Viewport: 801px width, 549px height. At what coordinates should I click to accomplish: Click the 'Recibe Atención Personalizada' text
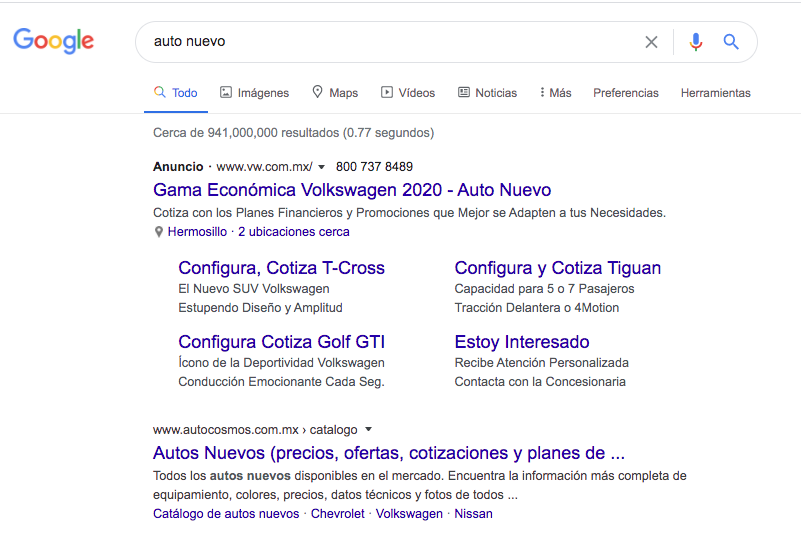coord(541,363)
